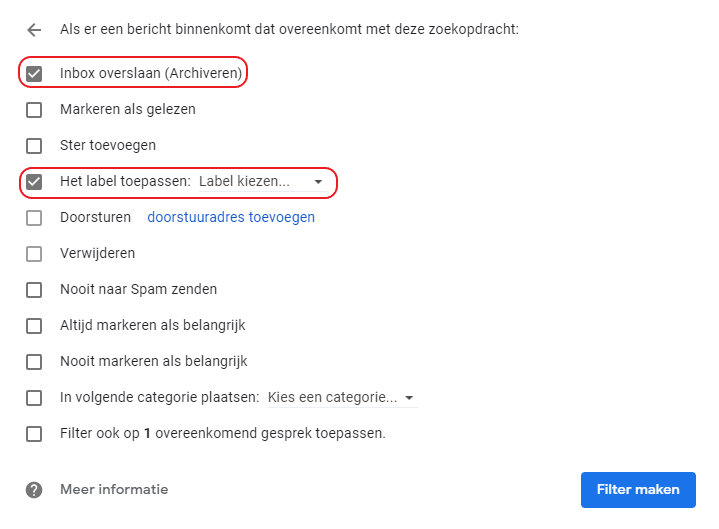This screenshot has width=719, height=529.
Task: Check the Doorsturen checkbox
Action: [x=35, y=218]
